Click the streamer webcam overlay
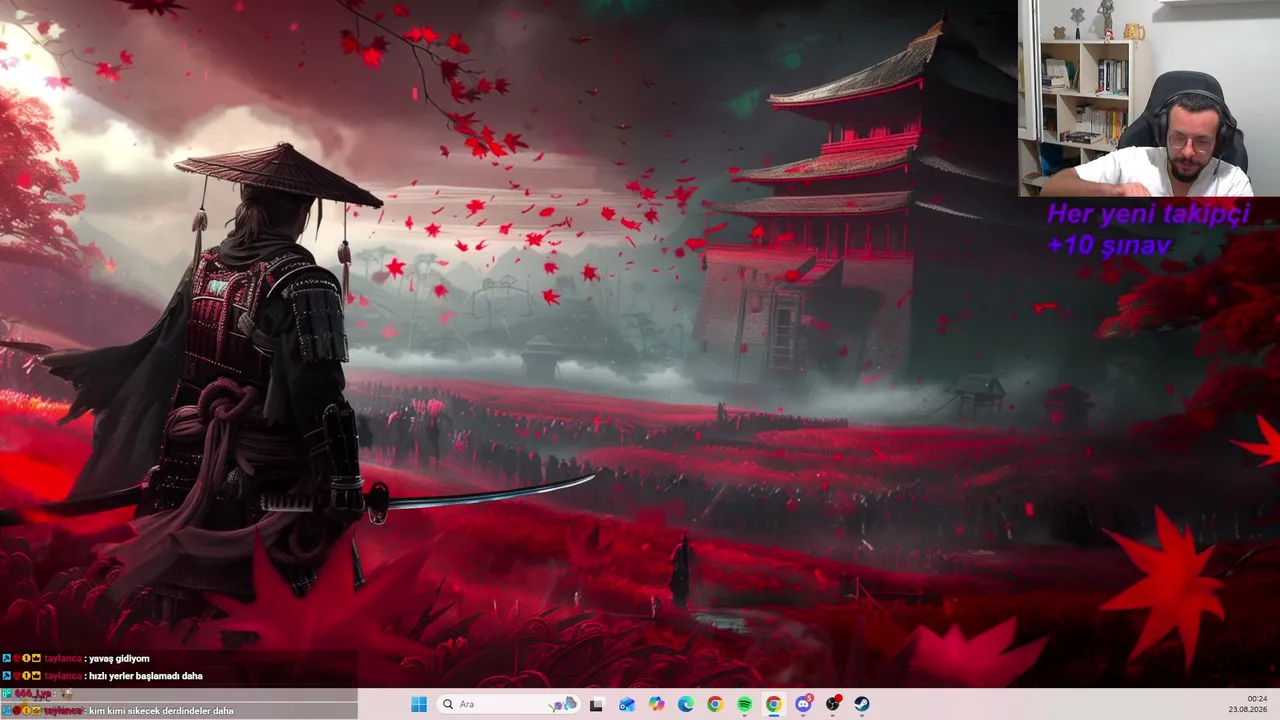 pyautogui.click(x=1149, y=98)
